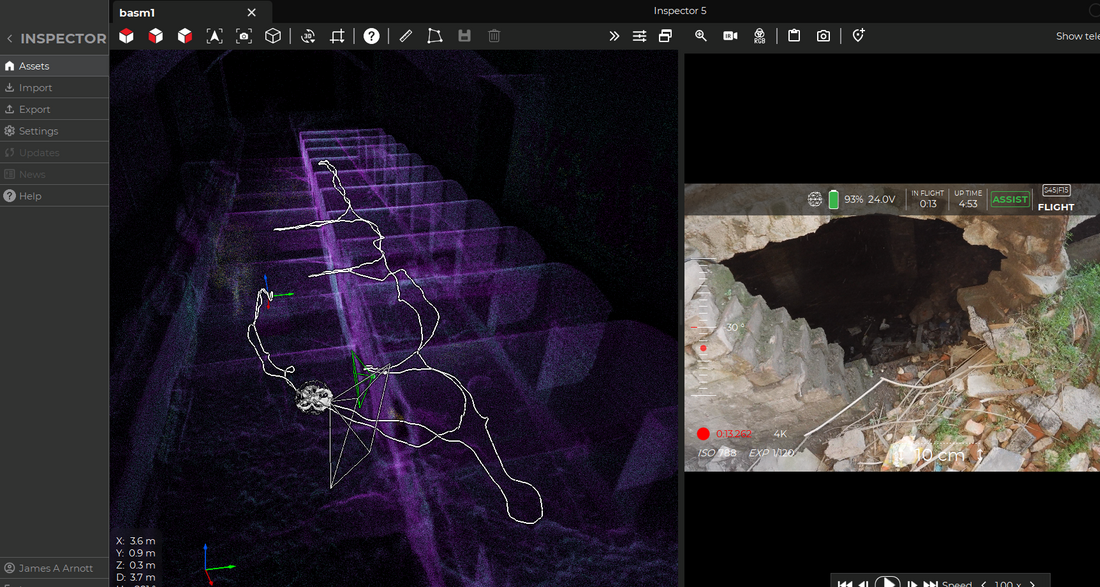Increase playback speed with right arrow
The width and height of the screenshot is (1100, 587).
(1032, 584)
